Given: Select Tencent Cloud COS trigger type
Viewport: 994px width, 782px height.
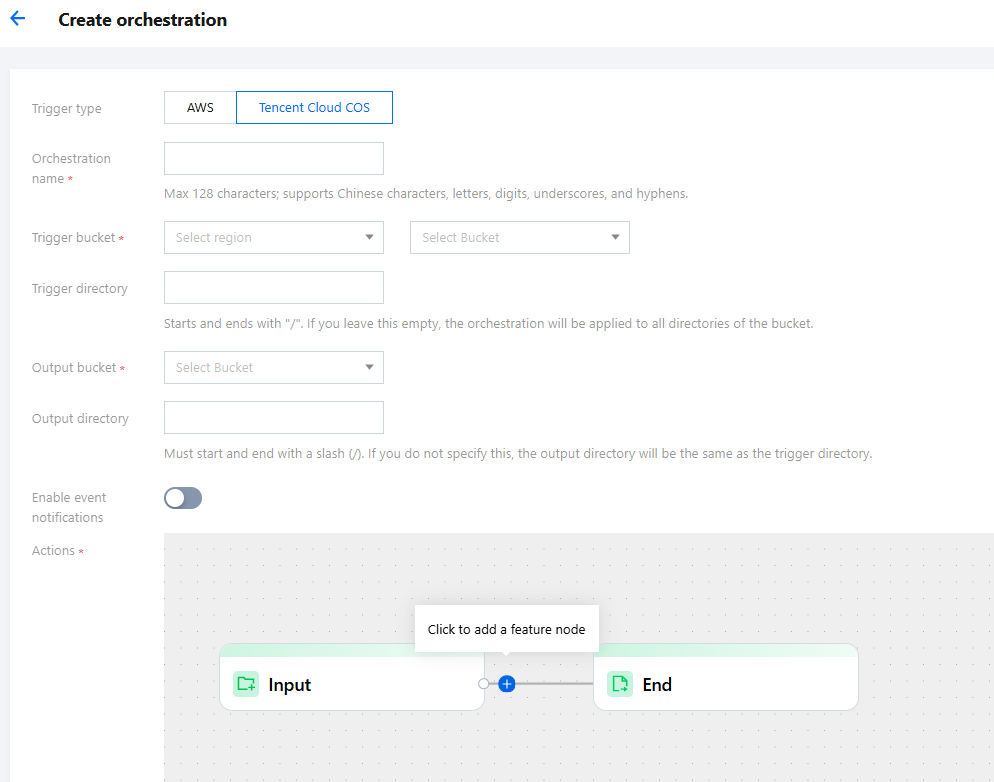Looking at the screenshot, I should [314, 108].
